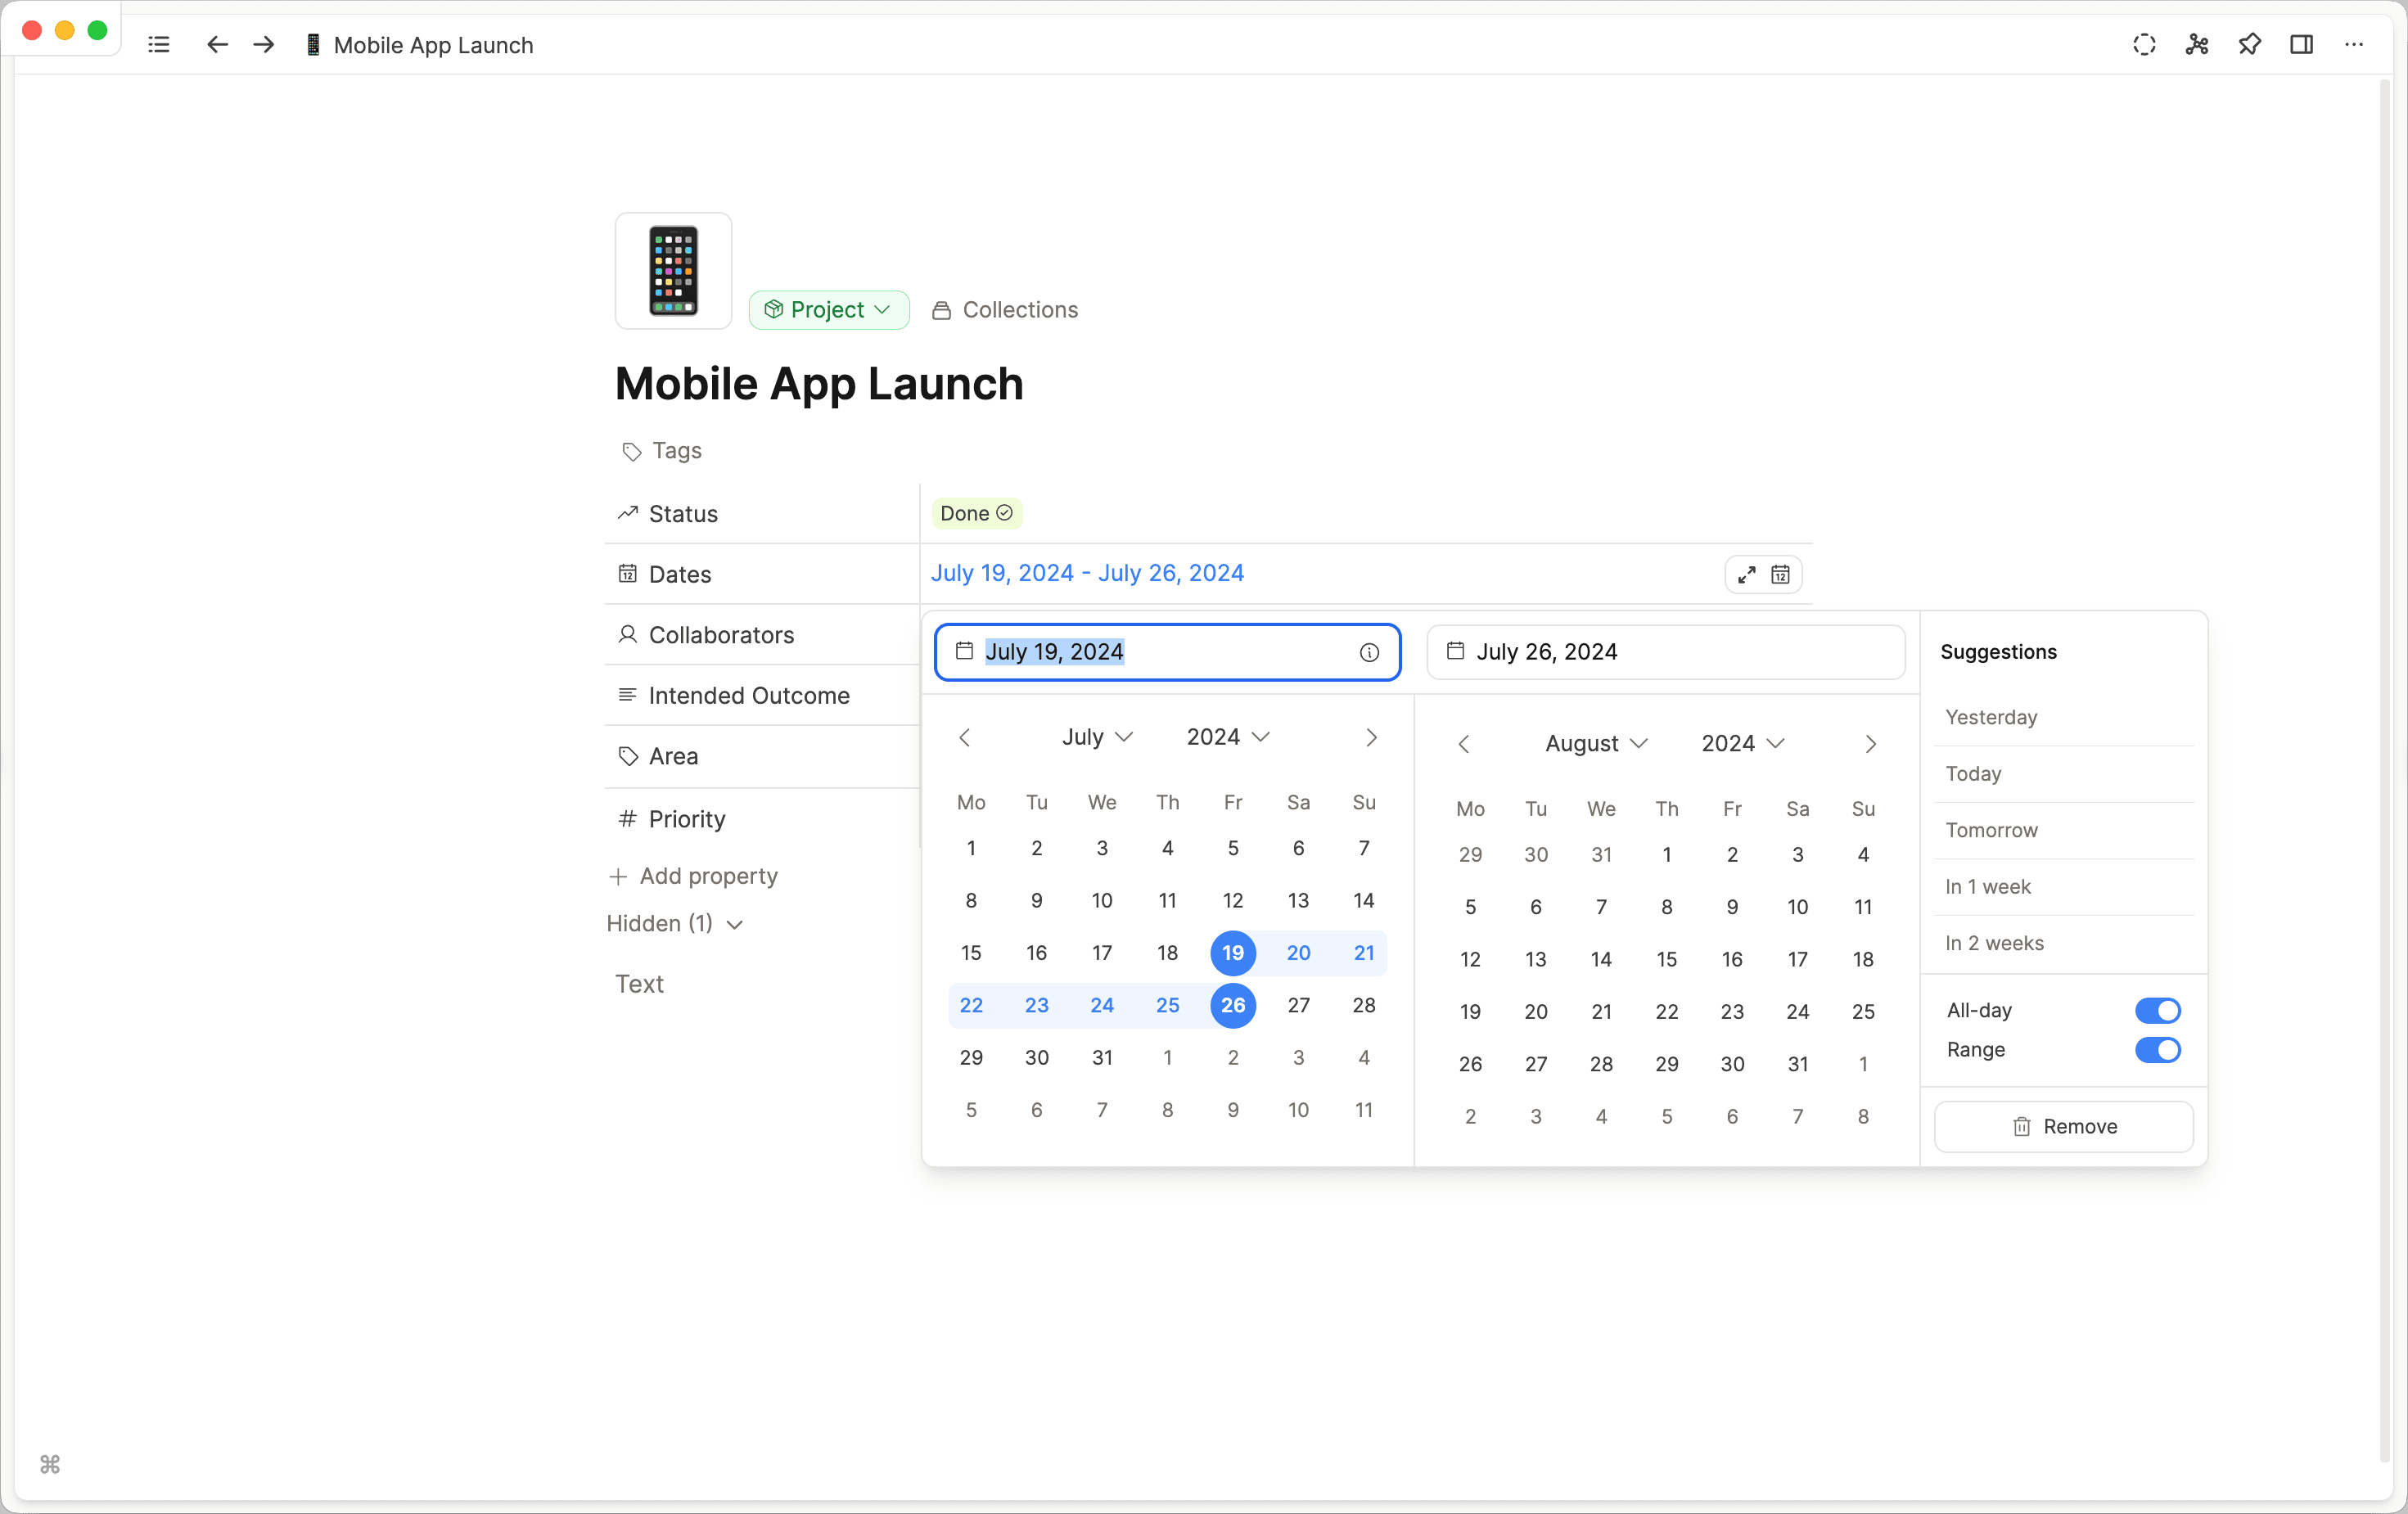
Task: Expand the Hidden (1) properties section
Action: coord(675,924)
